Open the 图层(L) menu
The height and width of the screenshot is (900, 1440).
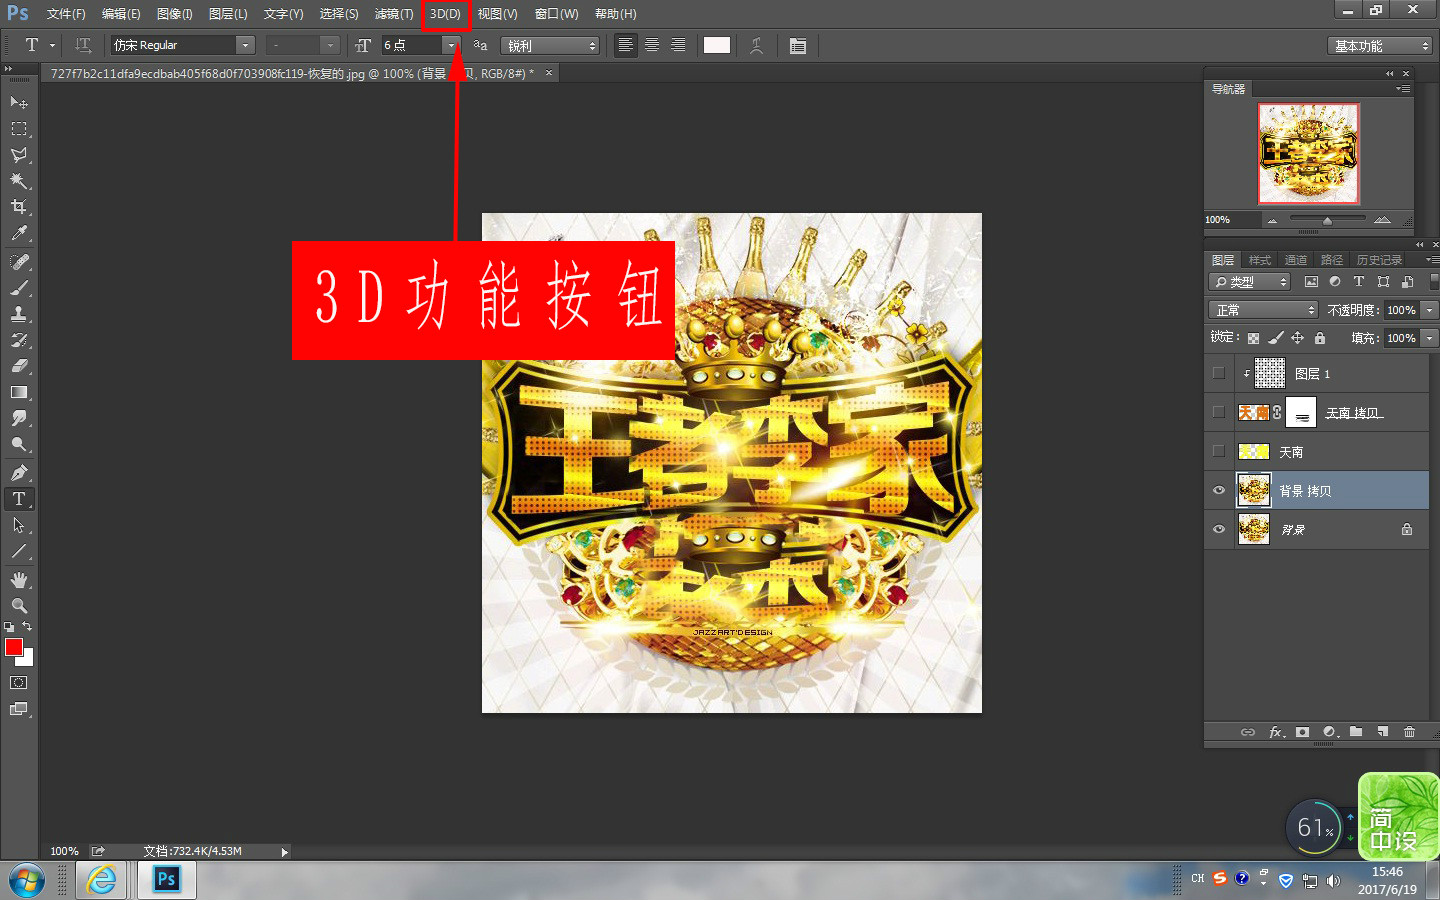click(228, 14)
